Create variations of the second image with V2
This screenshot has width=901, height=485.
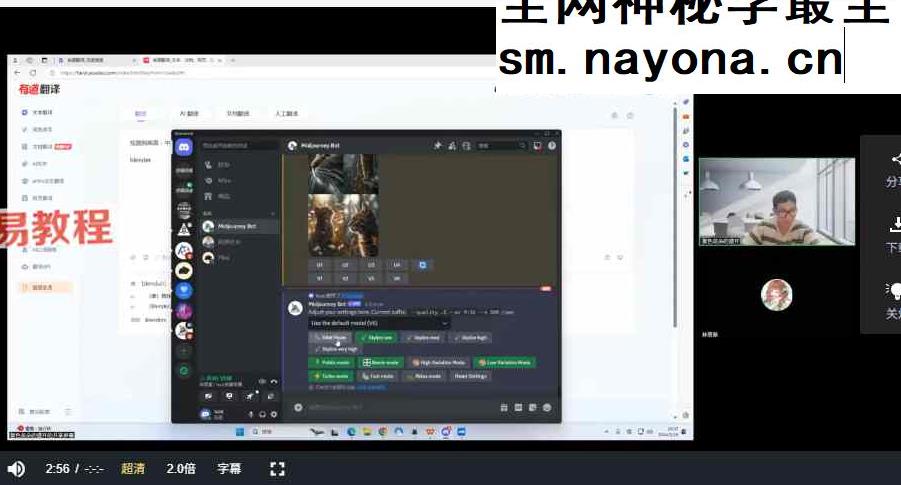(345, 278)
